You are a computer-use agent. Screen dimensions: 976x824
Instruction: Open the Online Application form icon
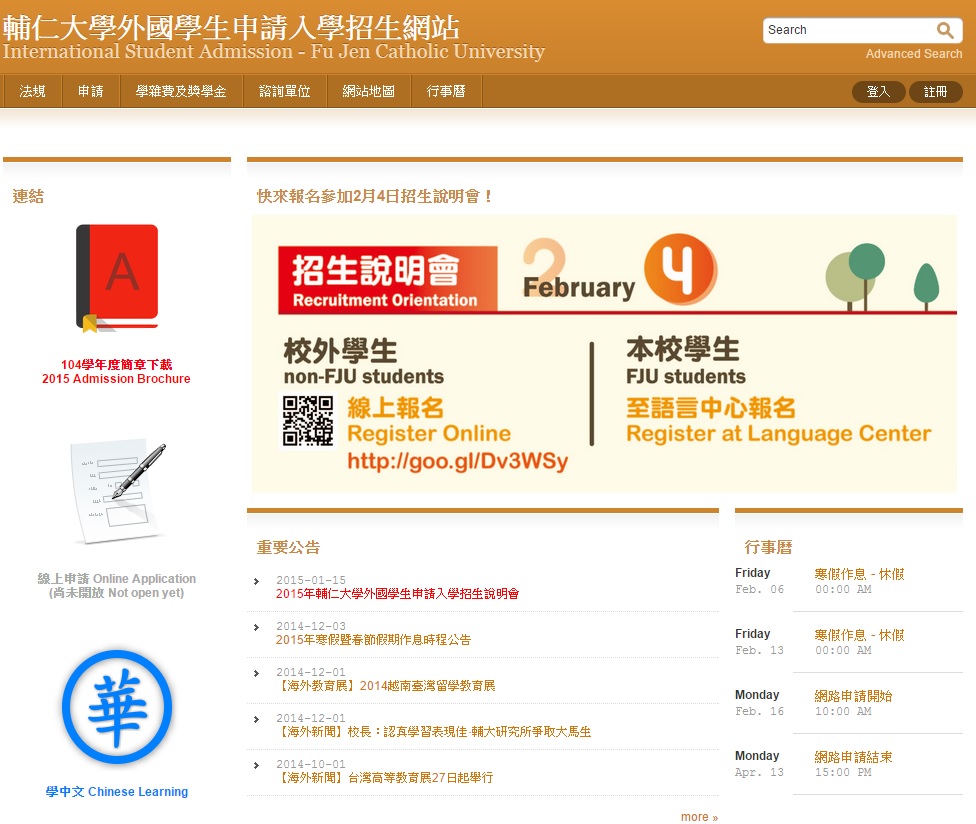(118, 492)
